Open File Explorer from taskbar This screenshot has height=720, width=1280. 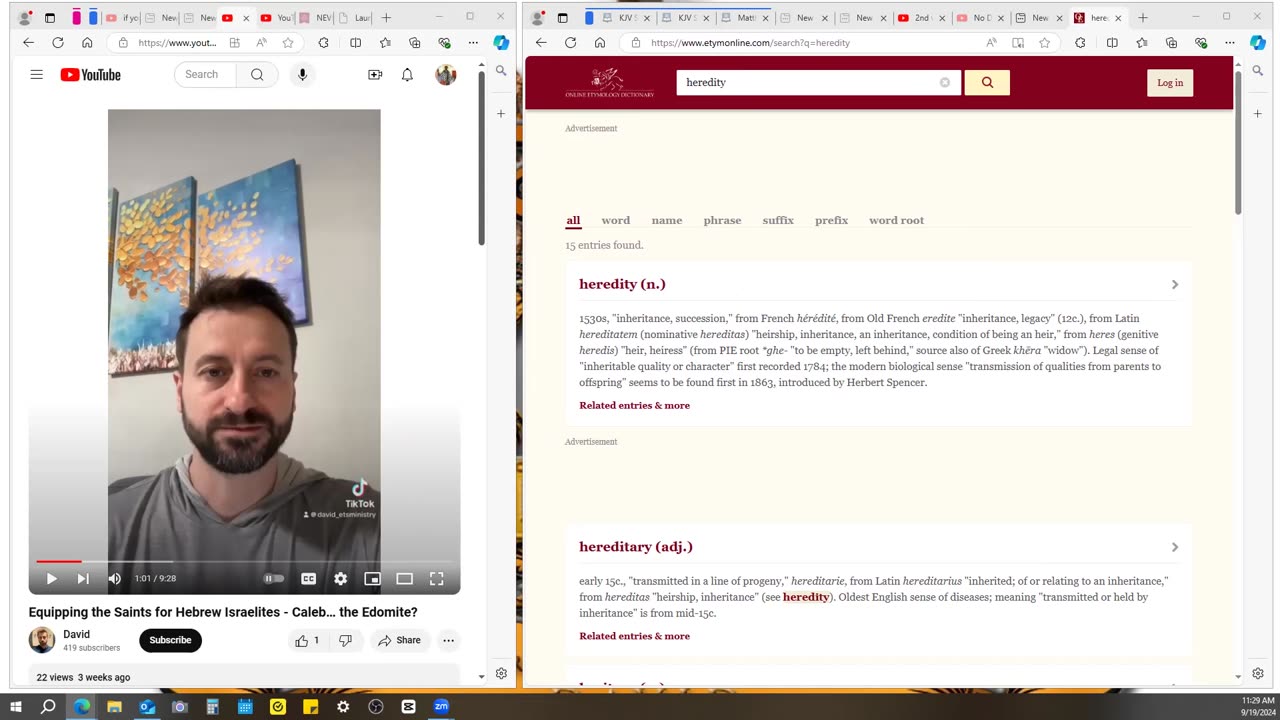click(114, 707)
